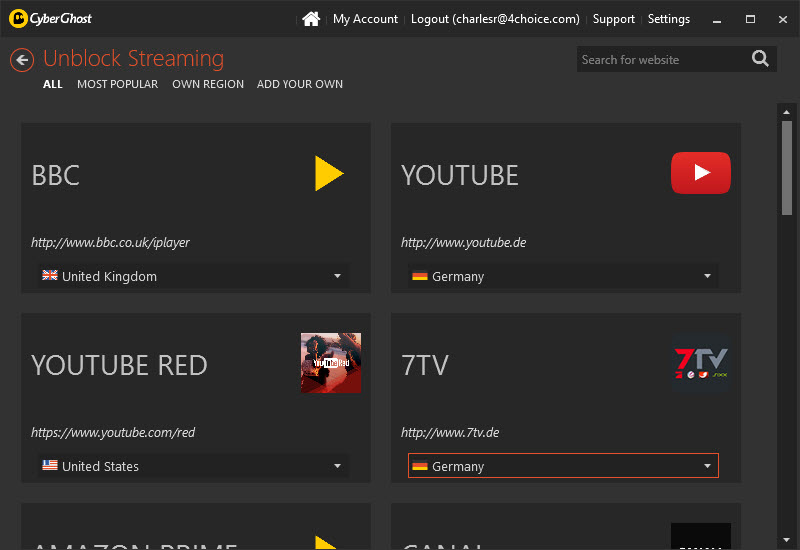Maximize the CyberGhost window
This screenshot has width=800, height=550.
[x=750, y=19]
